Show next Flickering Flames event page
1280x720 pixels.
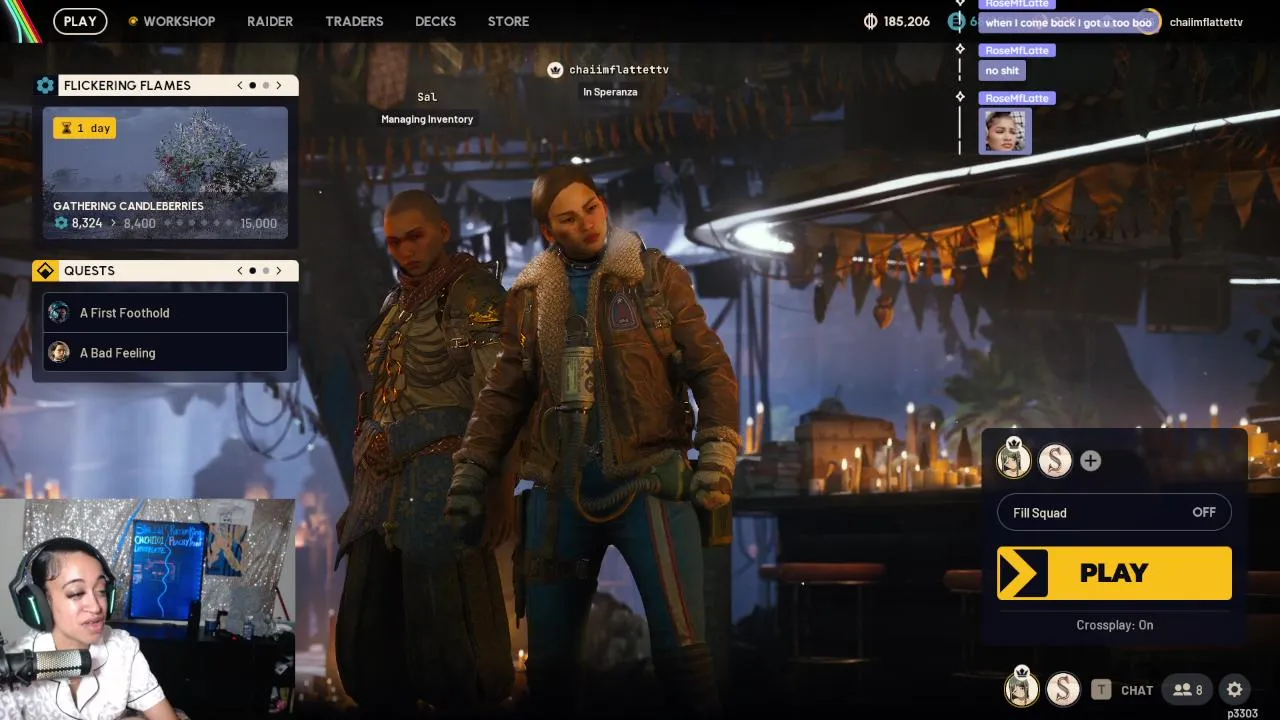pyautogui.click(x=279, y=85)
